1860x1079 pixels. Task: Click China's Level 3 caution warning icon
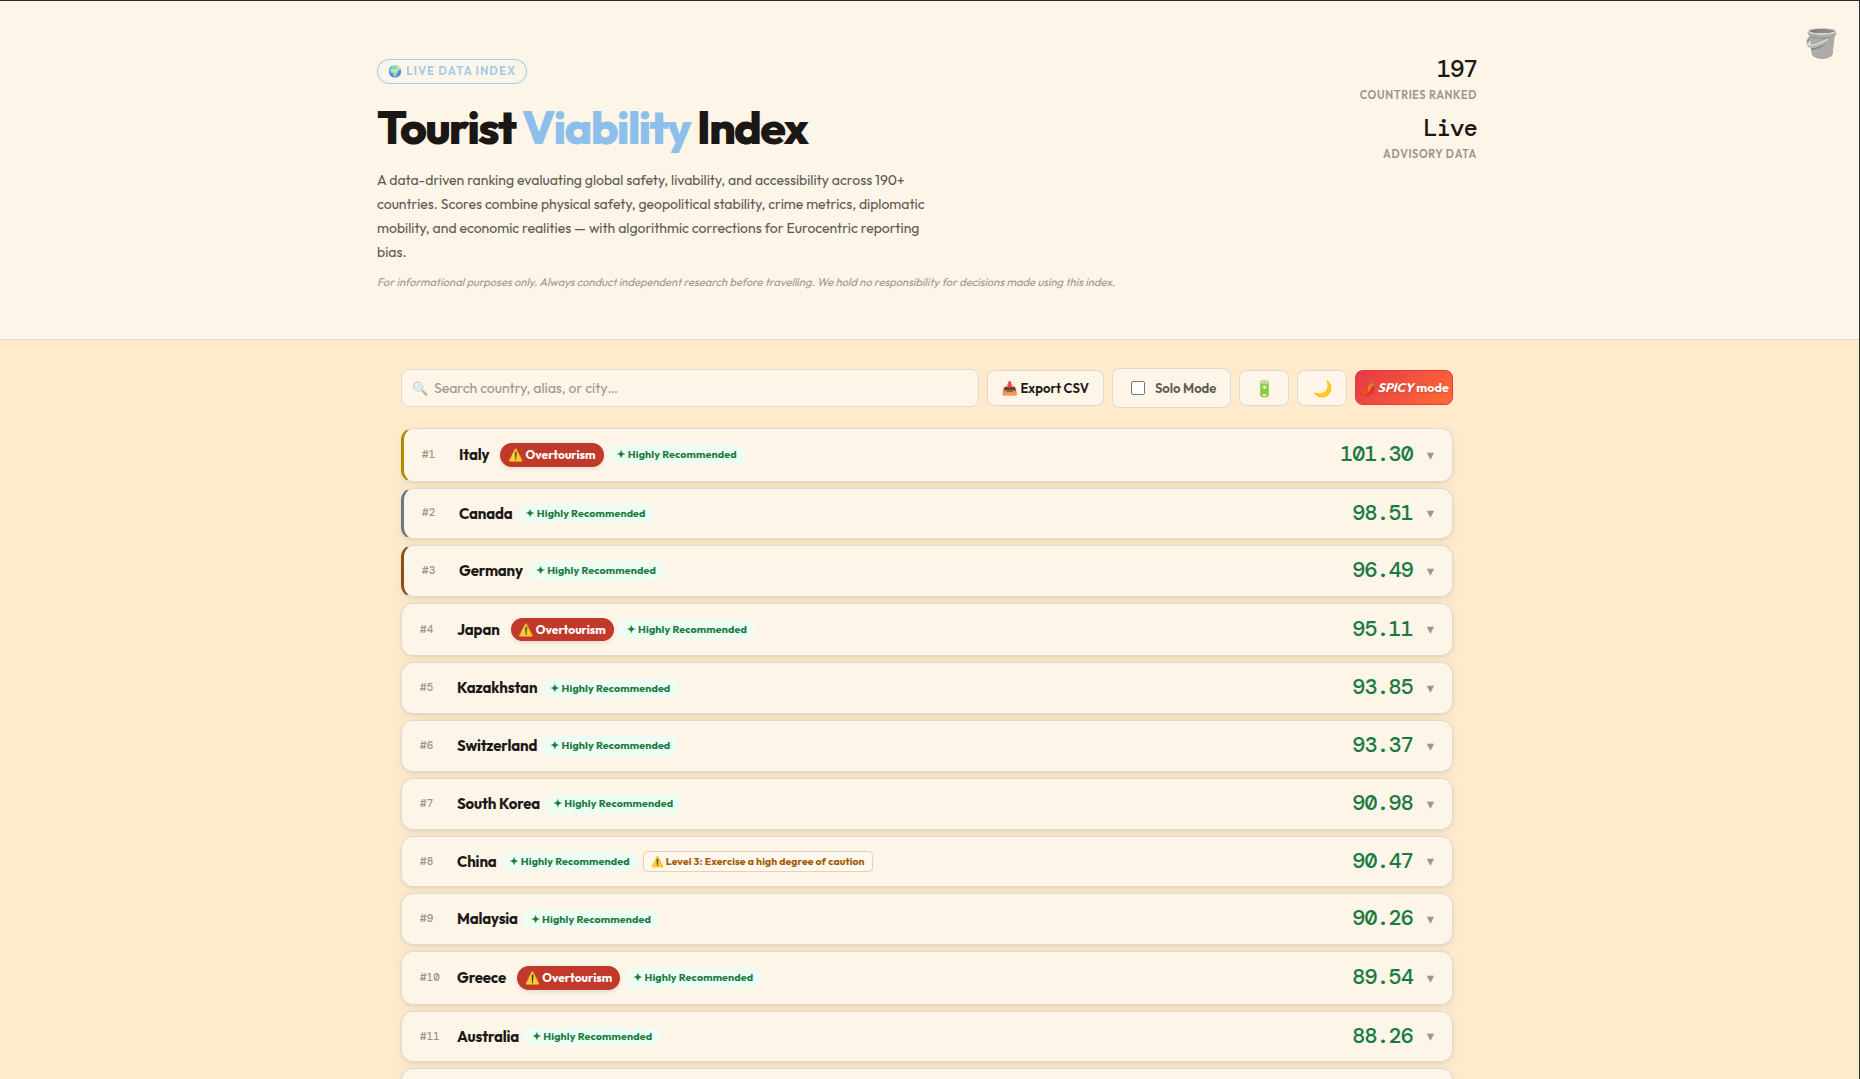pyautogui.click(x=657, y=862)
